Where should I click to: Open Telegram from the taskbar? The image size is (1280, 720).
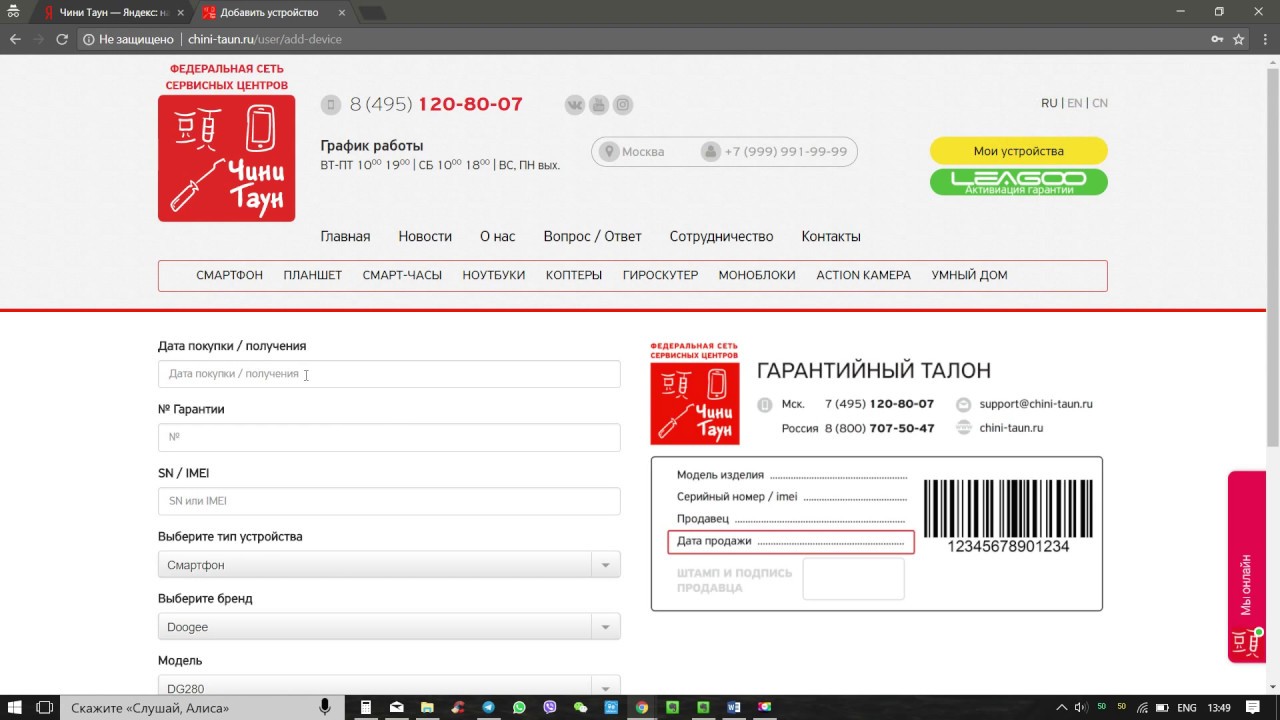pyautogui.click(x=488, y=707)
